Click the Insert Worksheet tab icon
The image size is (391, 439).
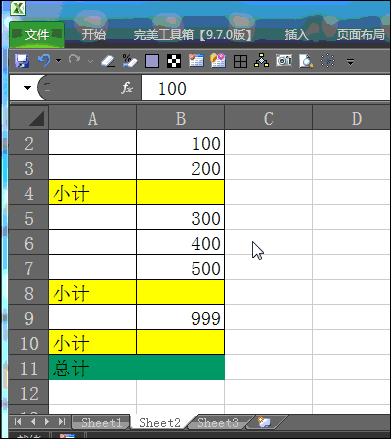(265, 422)
